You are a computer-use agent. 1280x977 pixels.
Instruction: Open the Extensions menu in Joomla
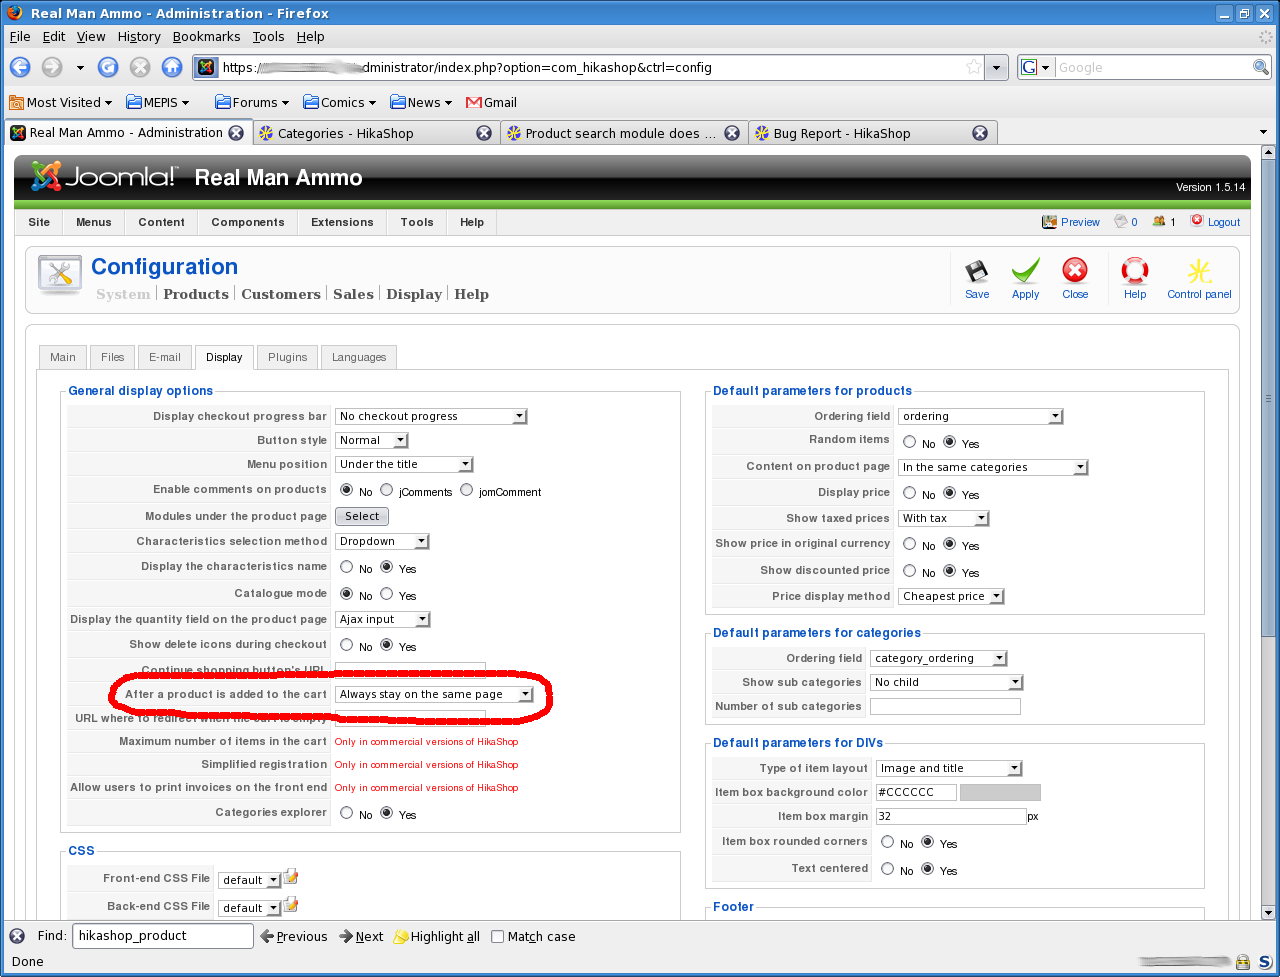pyautogui.click(x=342, y=222)
